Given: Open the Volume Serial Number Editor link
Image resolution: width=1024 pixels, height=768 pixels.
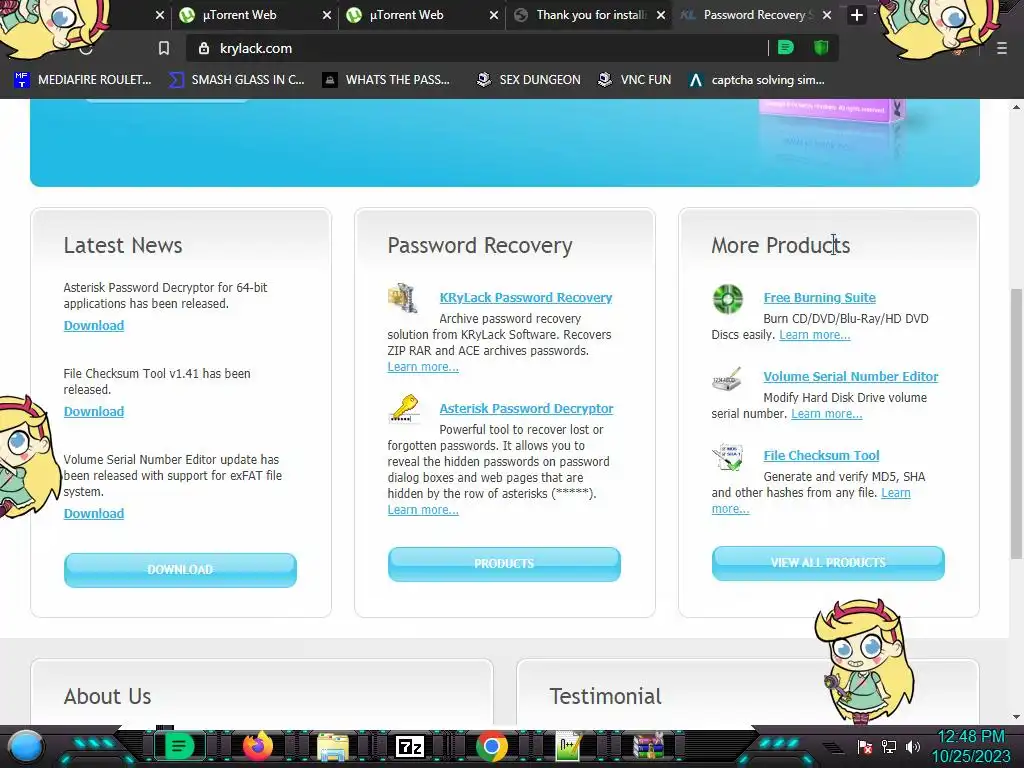Looking at the screenshot, I should coord(851,376).
